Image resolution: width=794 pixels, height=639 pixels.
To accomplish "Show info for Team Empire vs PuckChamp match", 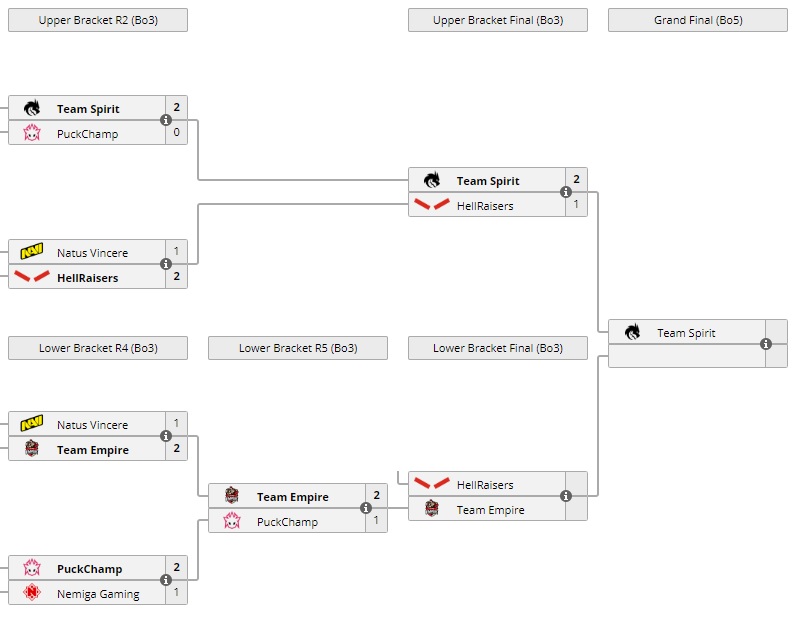I will [x=366, y=508].
